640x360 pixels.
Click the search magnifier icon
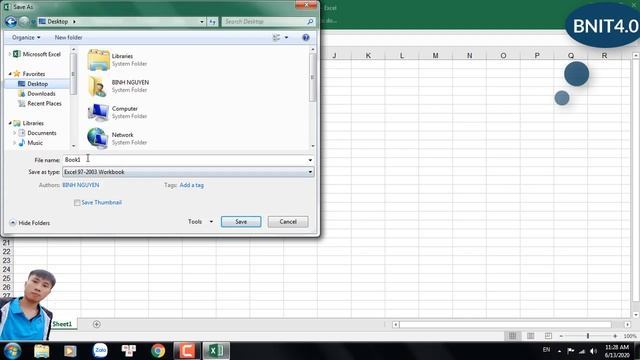pos(310,22)
